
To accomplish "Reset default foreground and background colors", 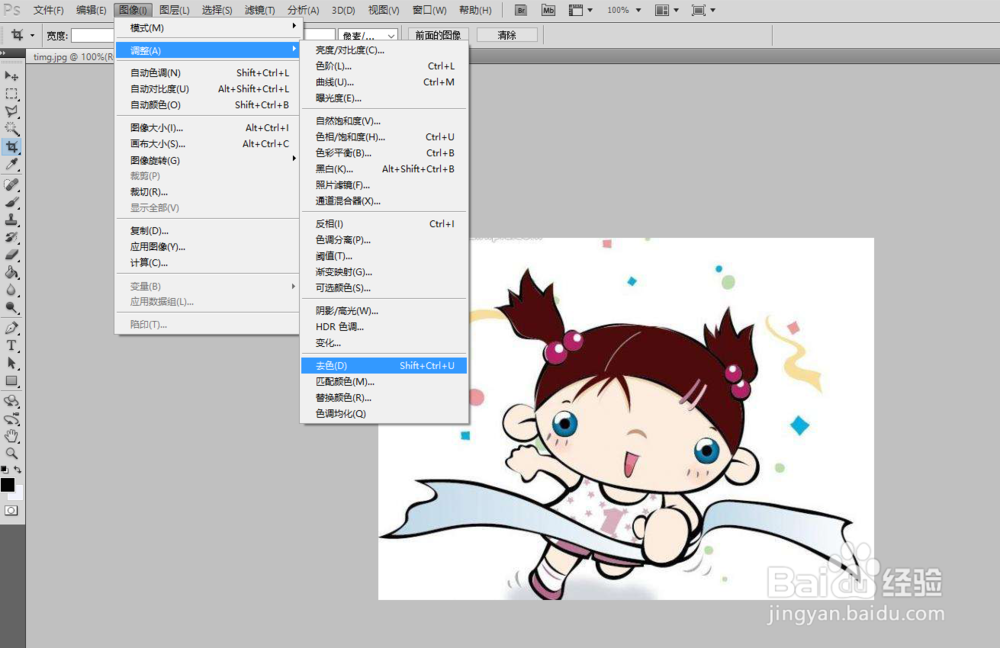I will point(4,469).
